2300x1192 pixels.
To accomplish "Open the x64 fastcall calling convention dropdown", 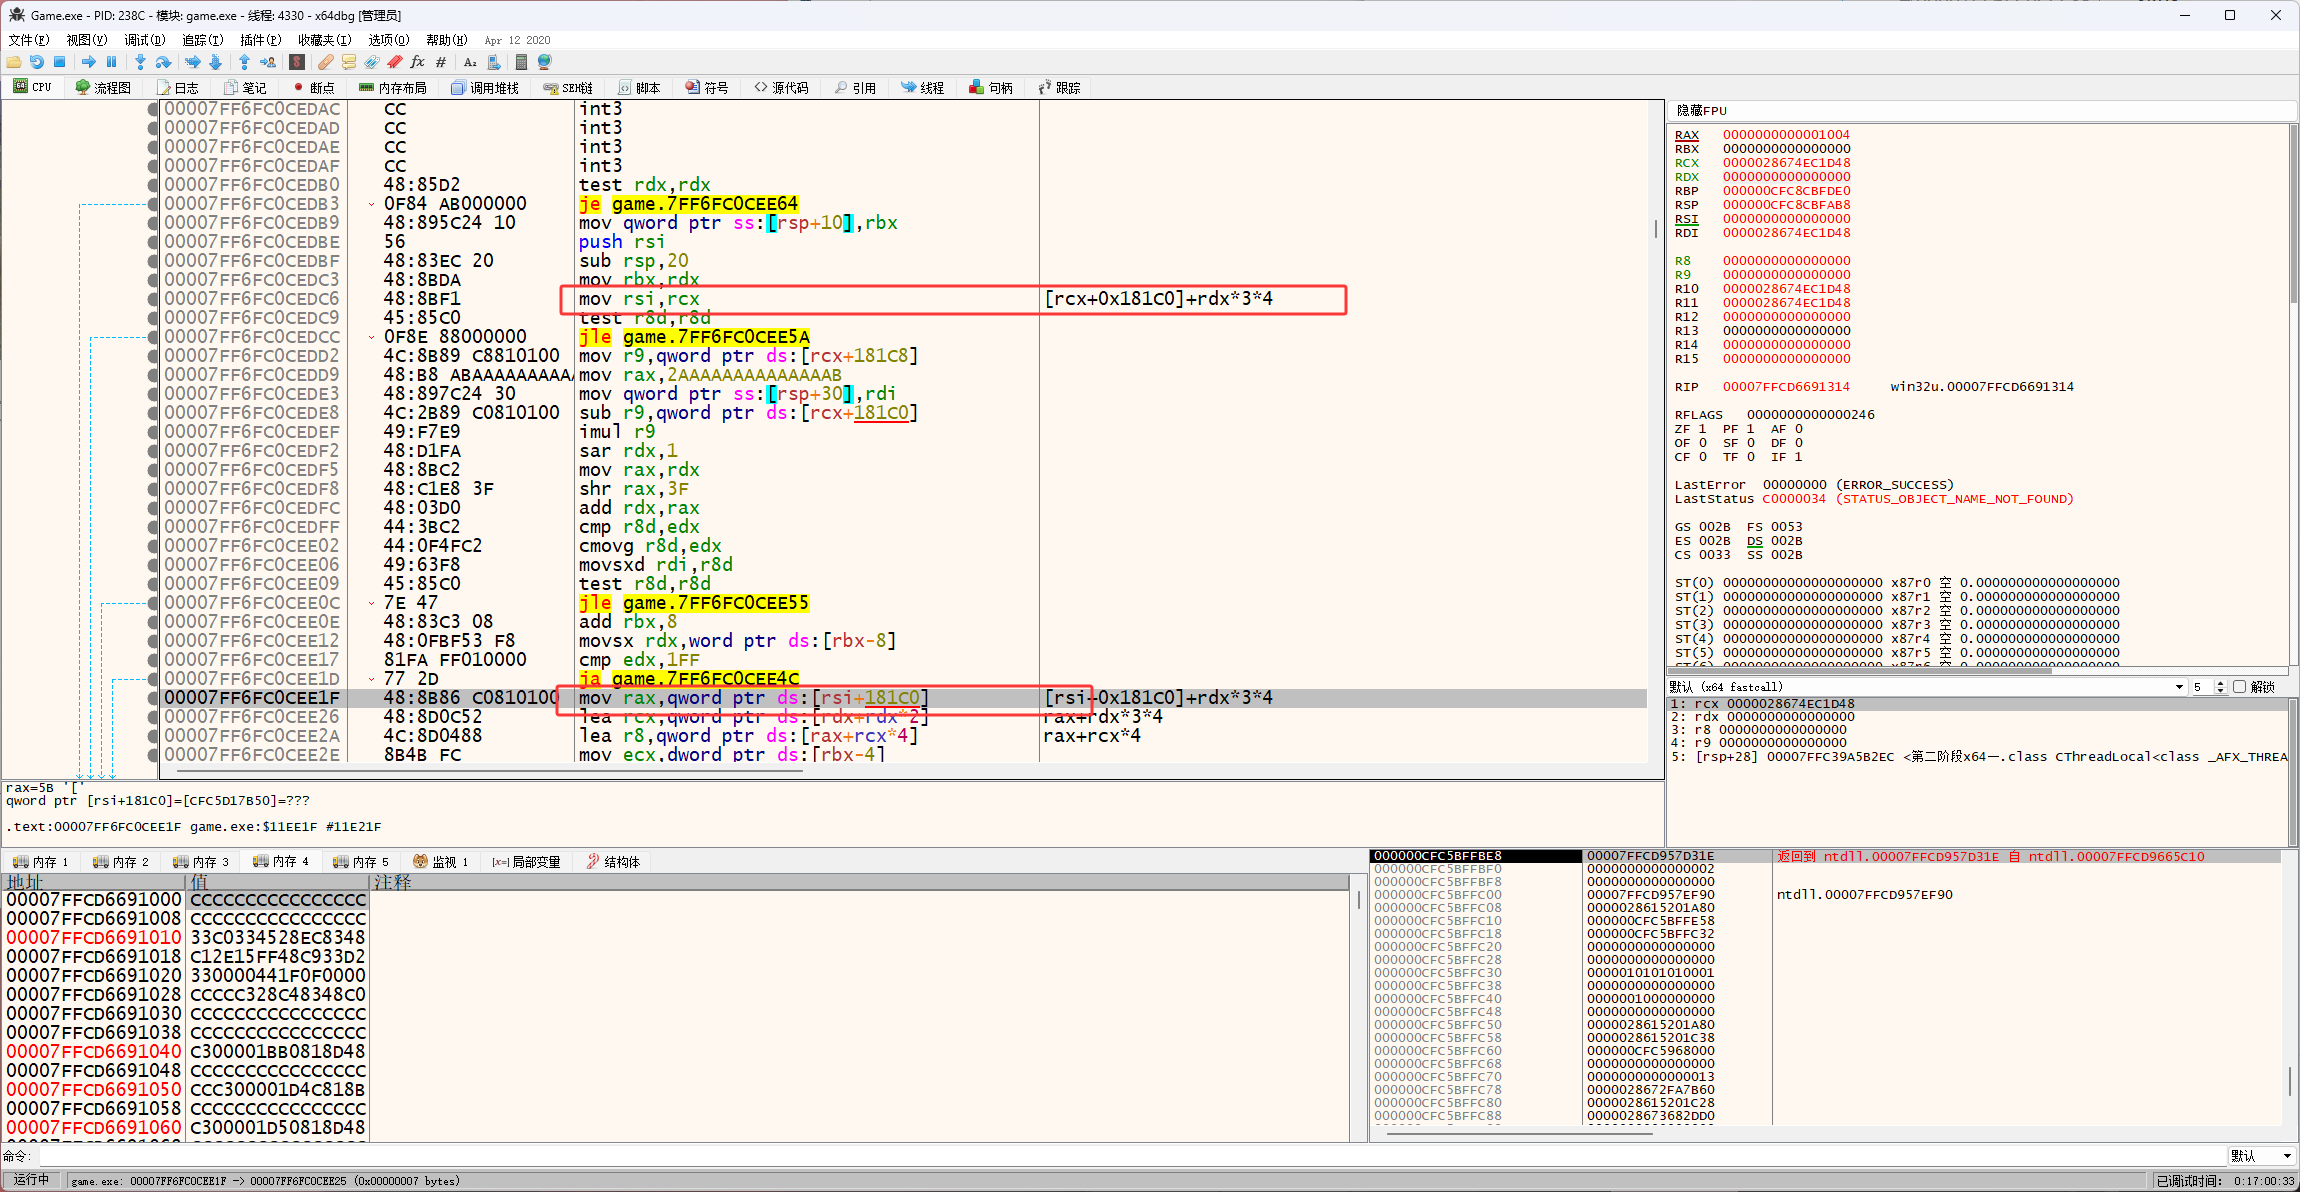I will pyautogui.click(x=2178, y=687).
